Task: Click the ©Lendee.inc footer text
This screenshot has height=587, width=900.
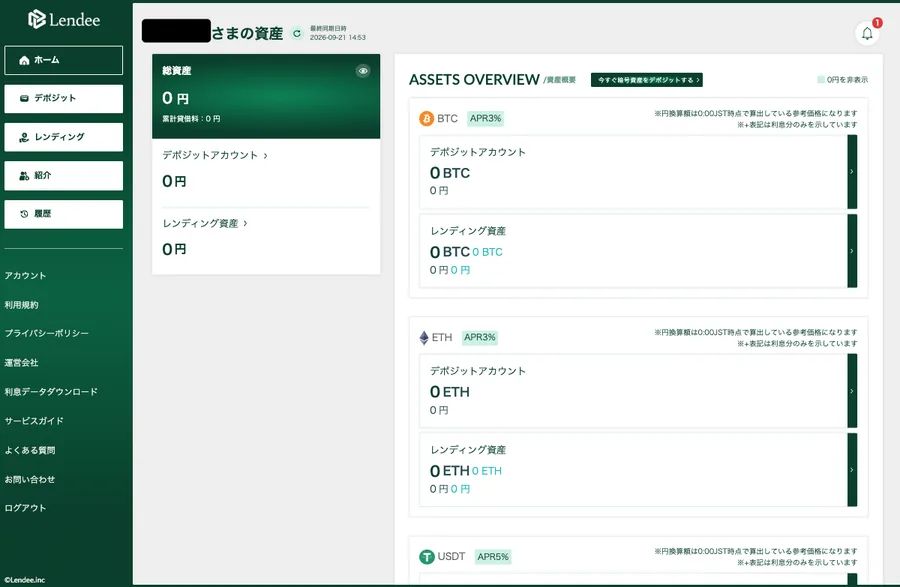Action: coord(25,580)
